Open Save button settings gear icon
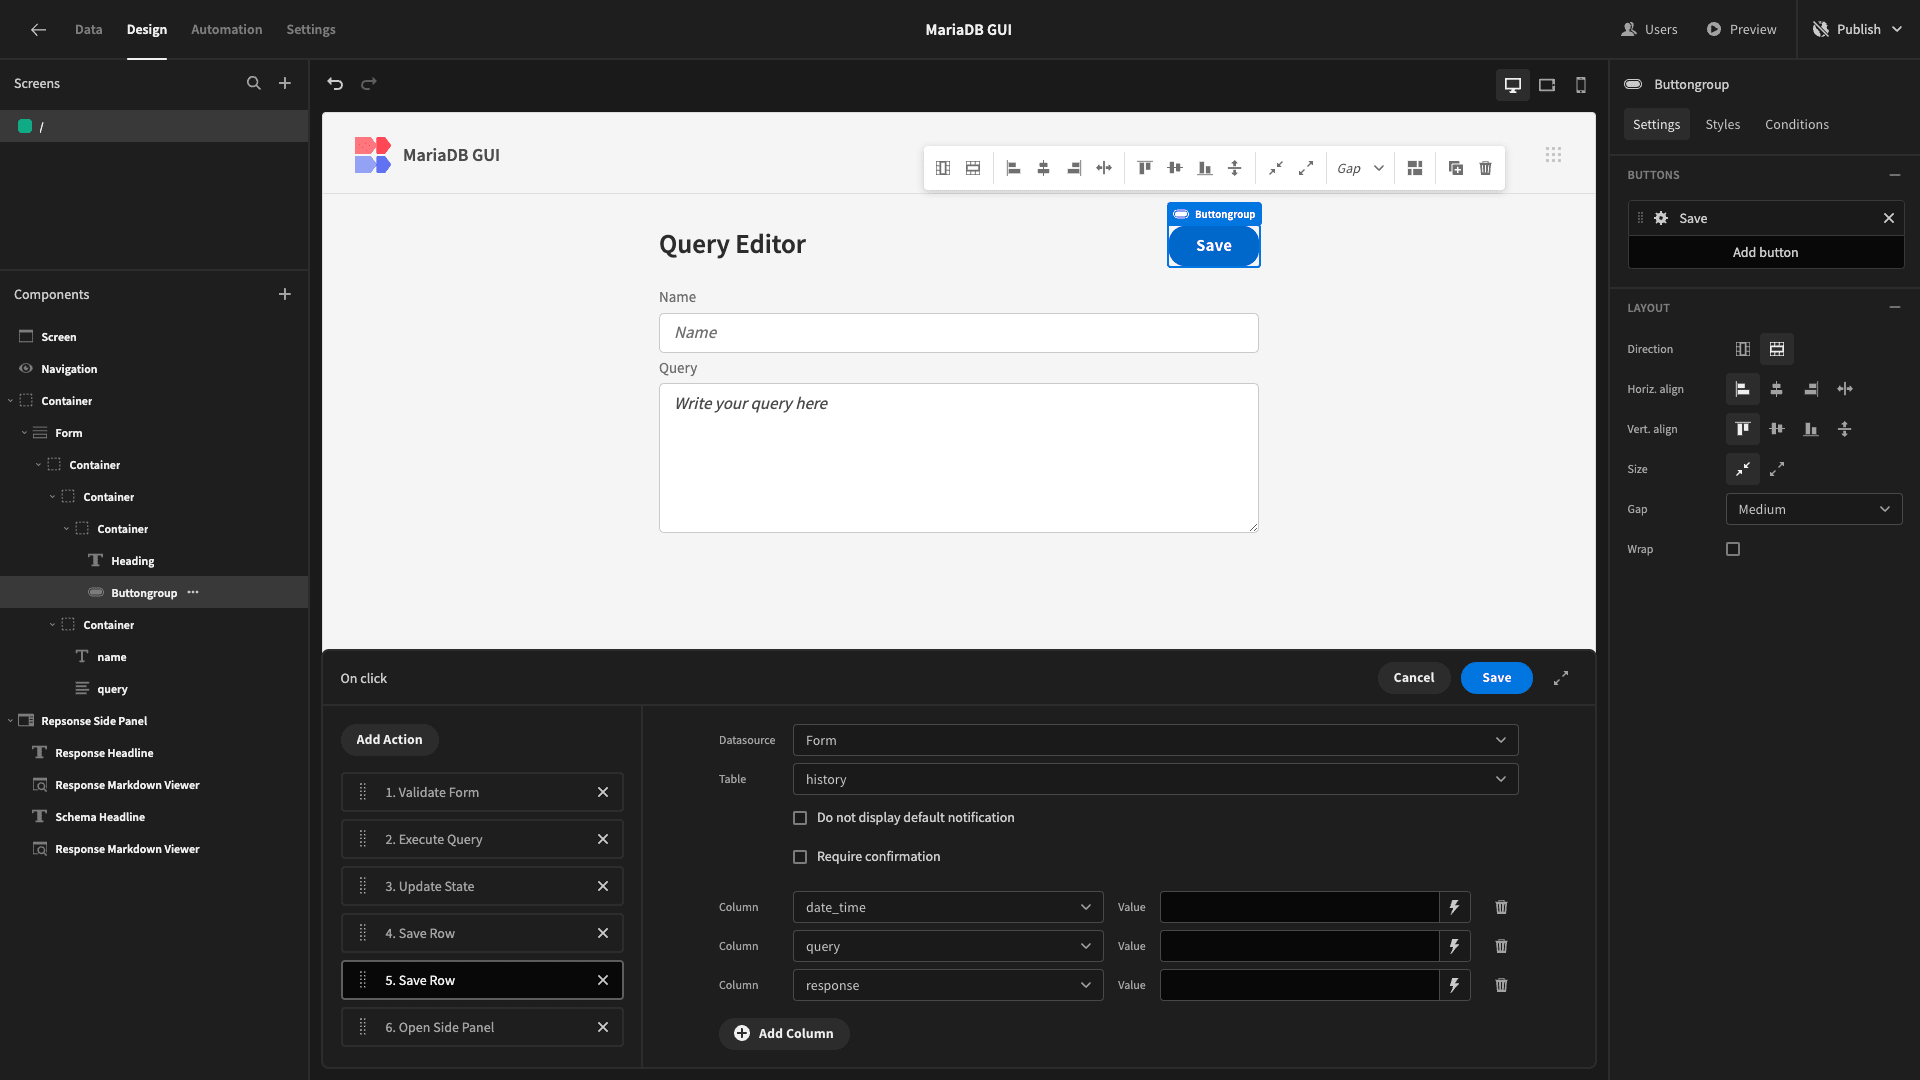This screenshot has width=1920, height=1080. click(x=1661, y=218)
